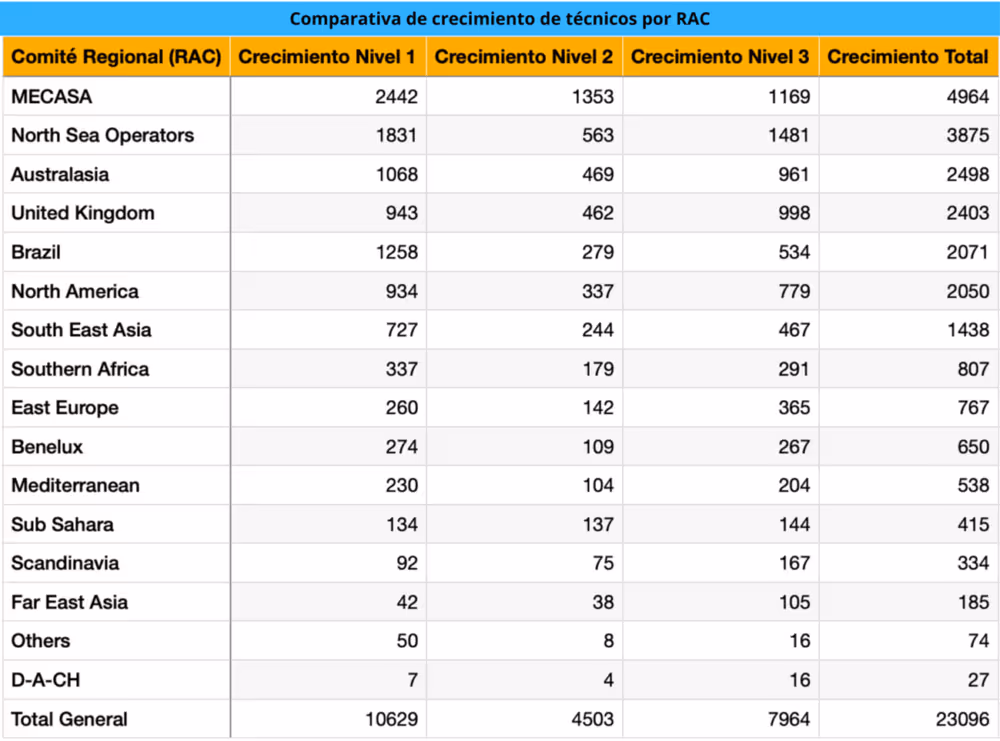
Task: Click the Brazil row label
Action: pyautogui.click(x=36, y=252)
